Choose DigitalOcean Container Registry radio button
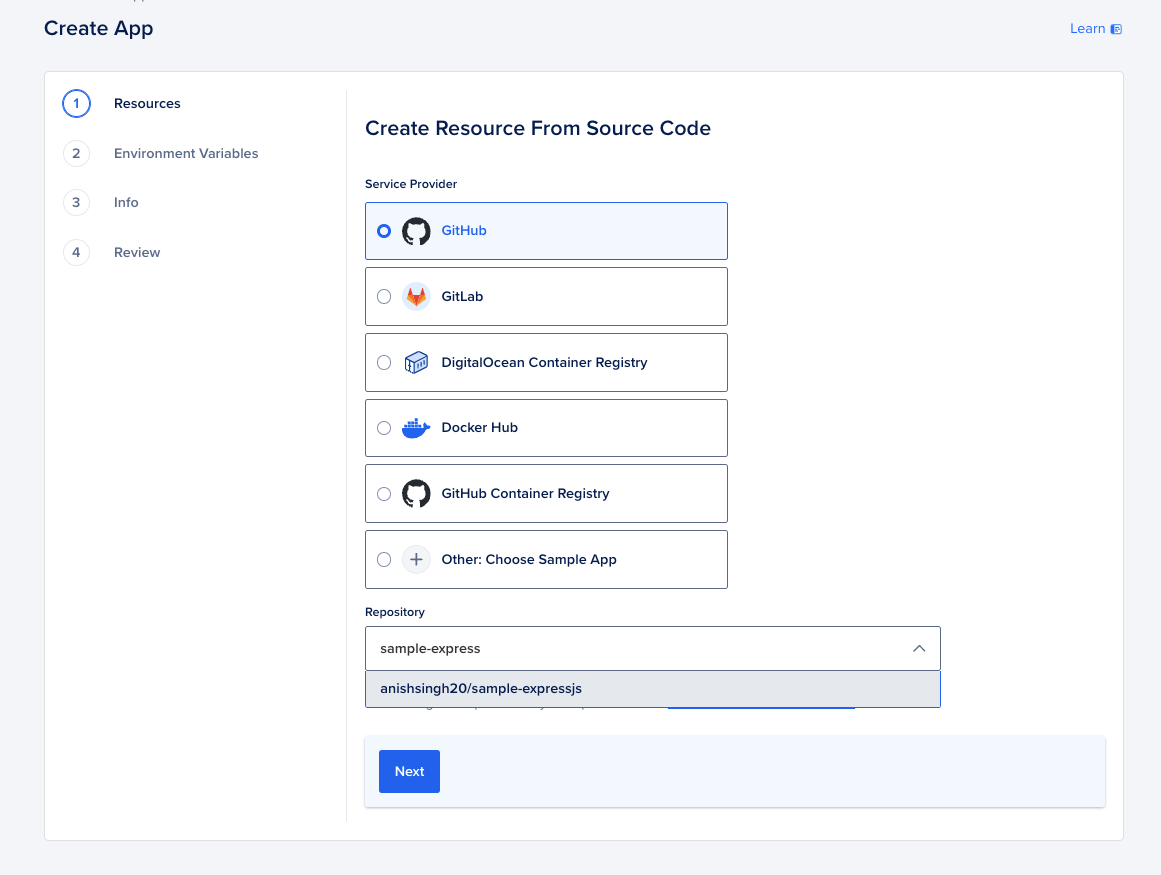This screenshot has width=1161, height=875. [x=384, y=363]
